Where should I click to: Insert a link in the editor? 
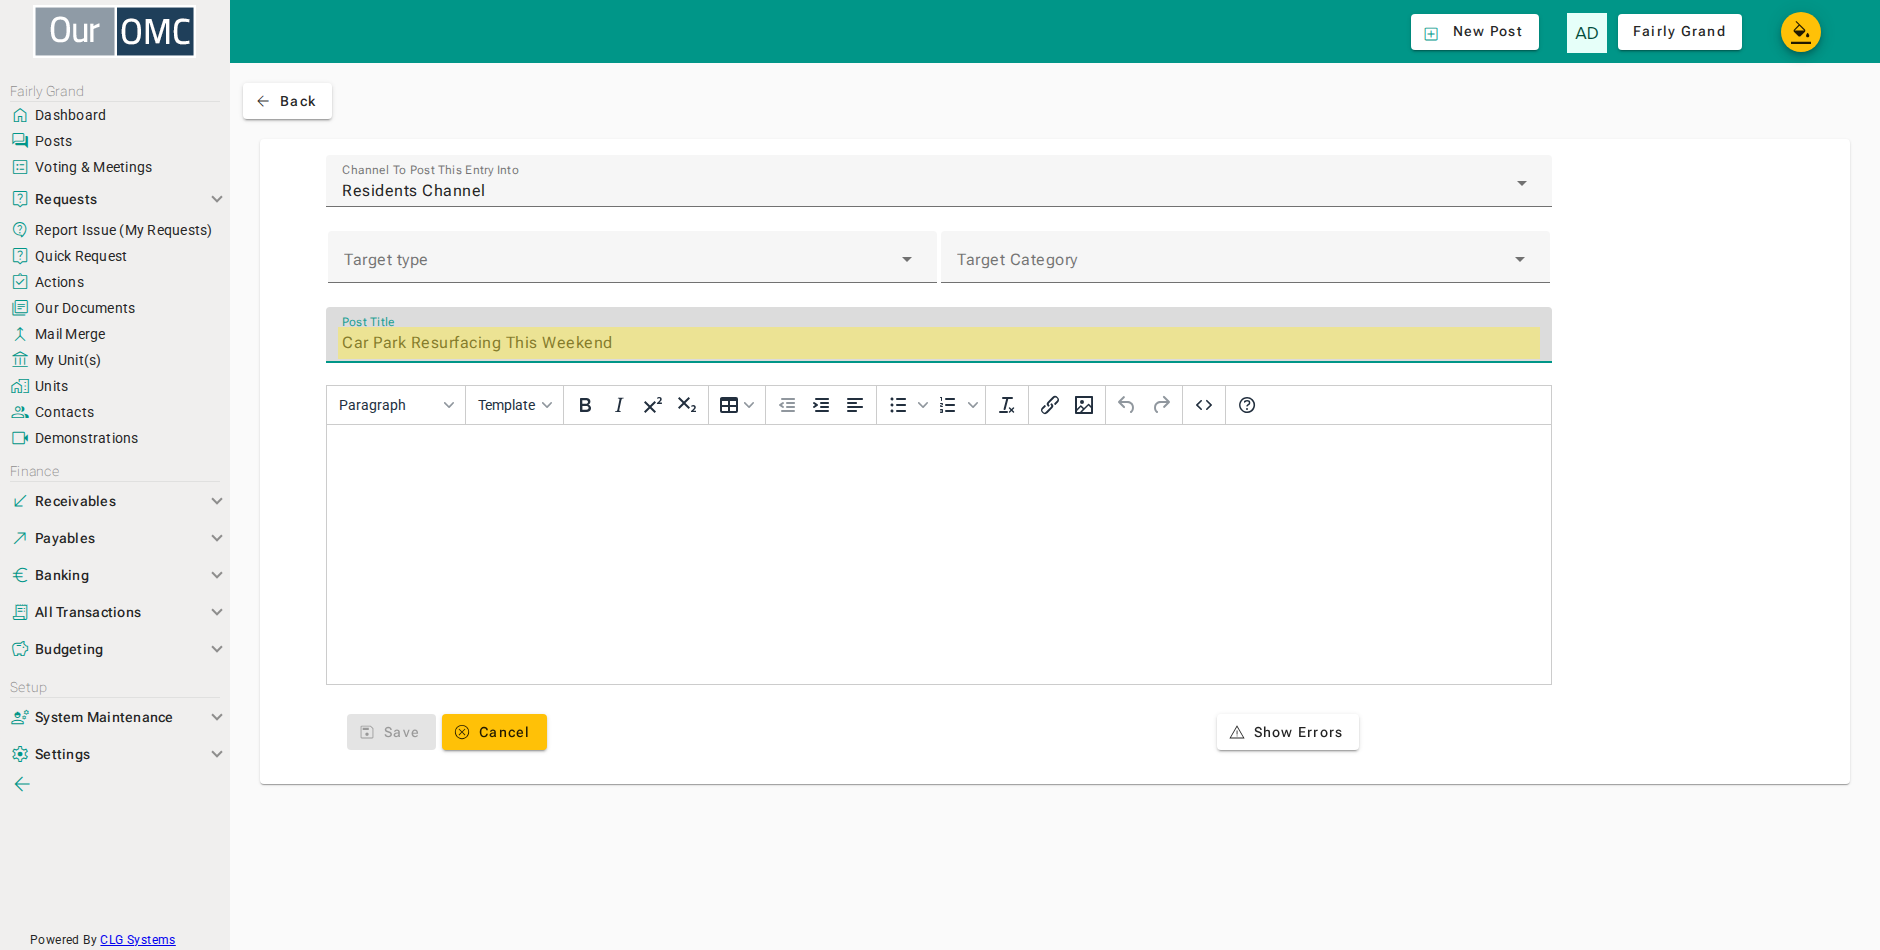pos(1049,405)
